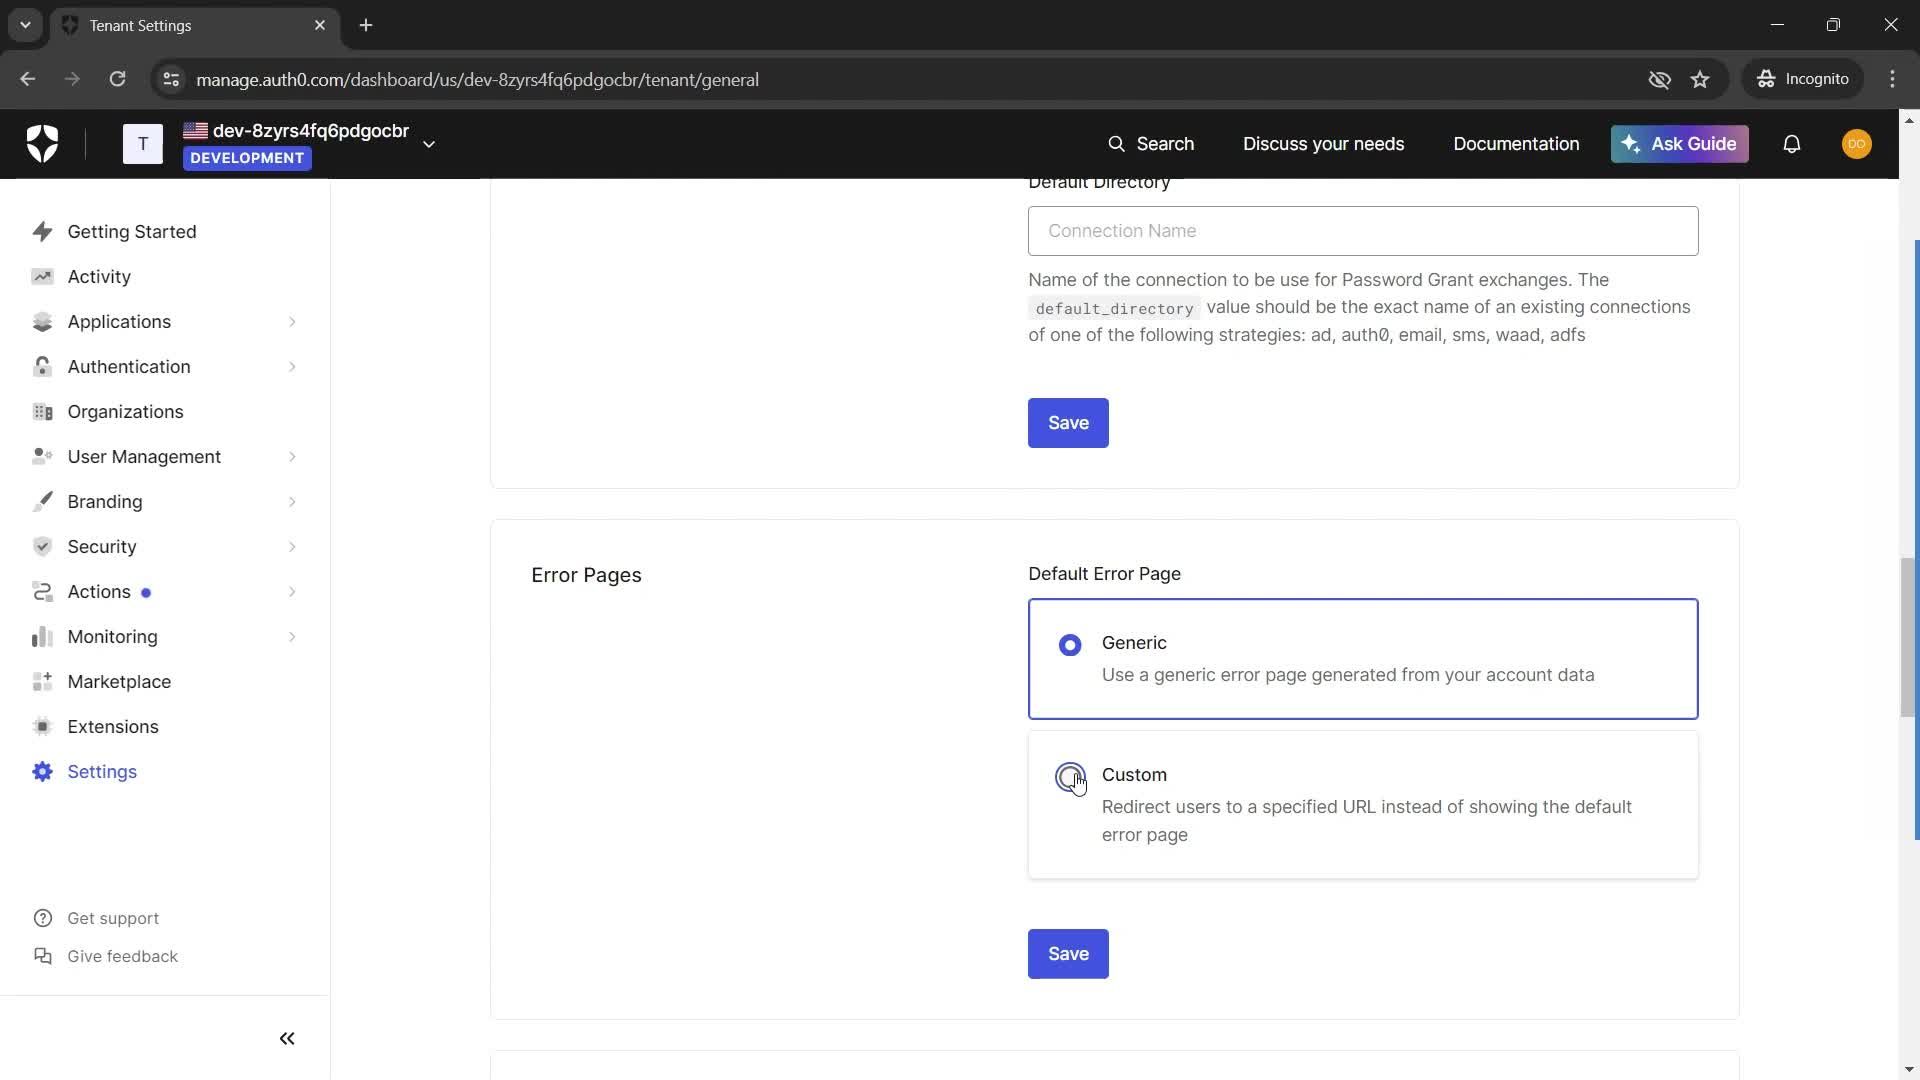The height and width of the screenshot is (1080, 1920).
Task: Save the Error Pages setting
Action: point(1068,954)
